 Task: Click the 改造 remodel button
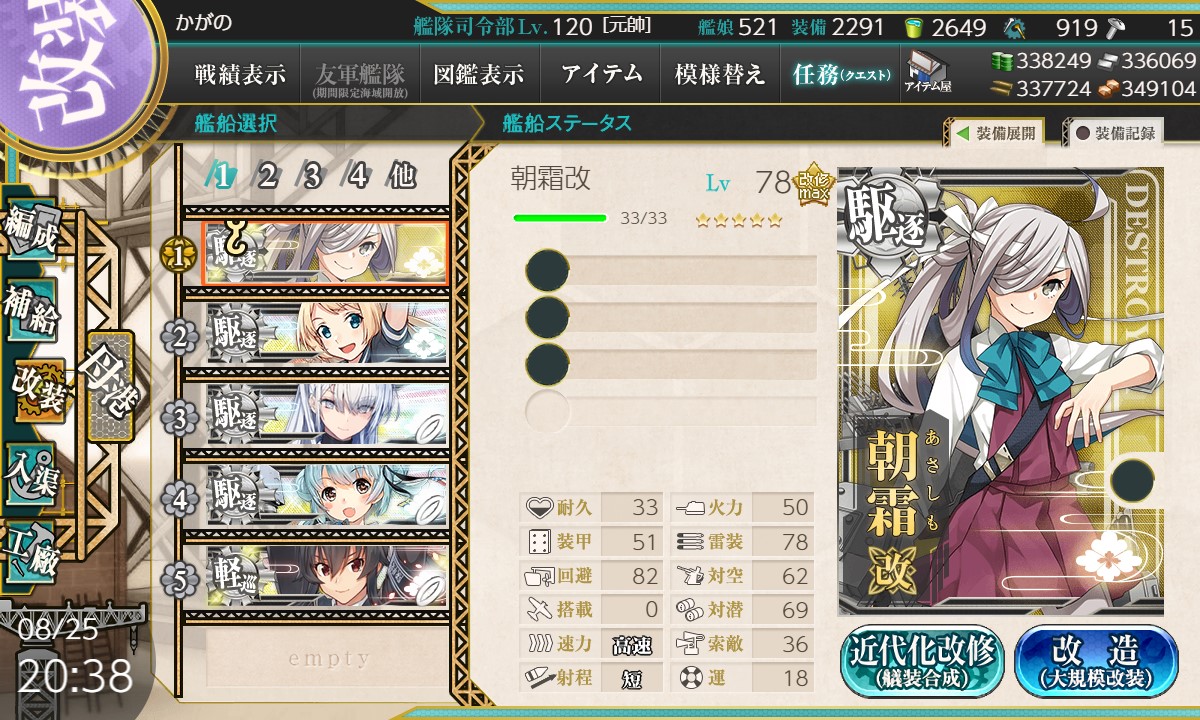pos(1096,662)
